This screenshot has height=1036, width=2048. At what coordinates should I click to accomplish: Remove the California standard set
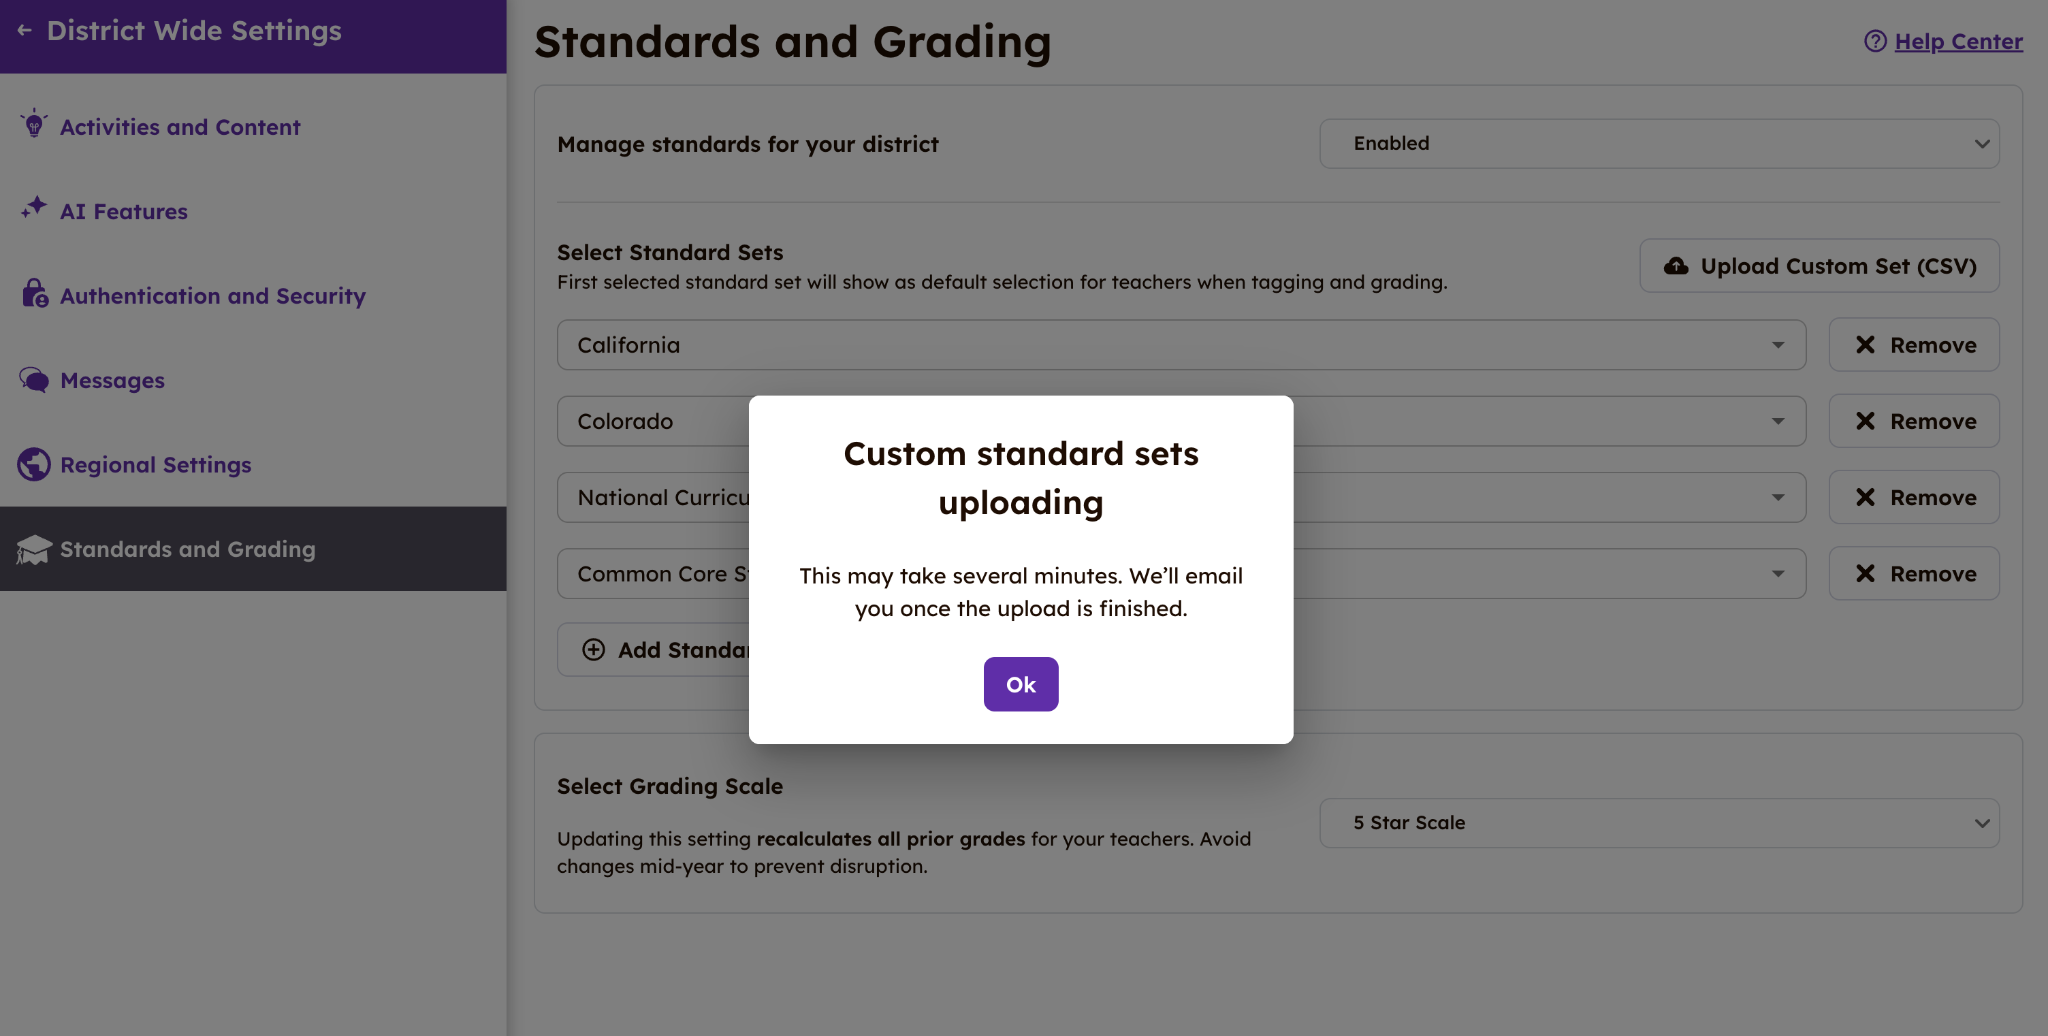(x=1914, y=345)
